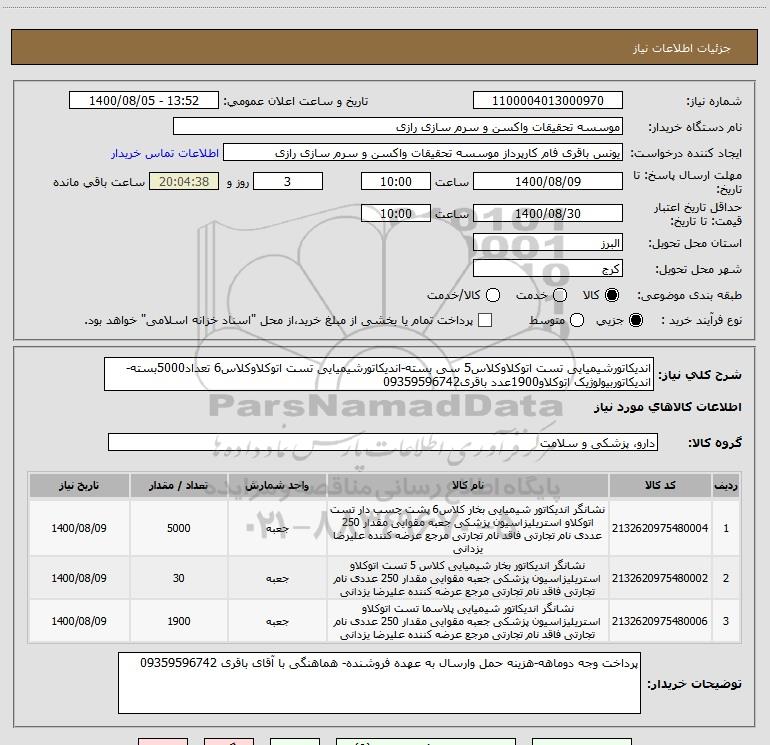Click quantity 30 in row 2
The height and width of the screenshot is (745, 770).
(x=179, y=578)
